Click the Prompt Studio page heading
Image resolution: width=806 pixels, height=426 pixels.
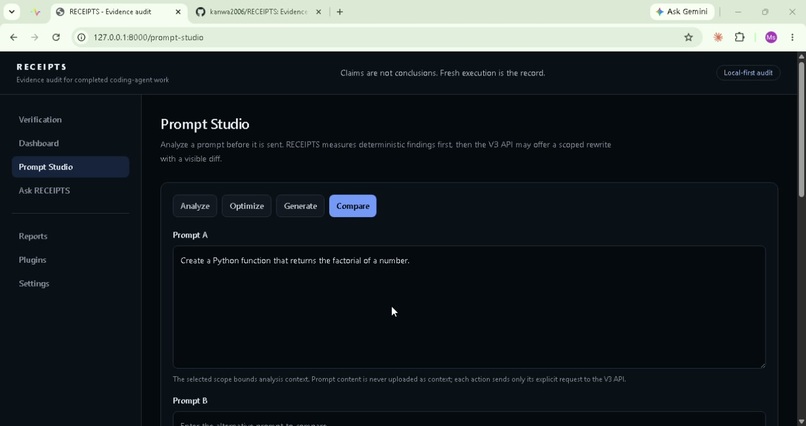coord(205,124)
